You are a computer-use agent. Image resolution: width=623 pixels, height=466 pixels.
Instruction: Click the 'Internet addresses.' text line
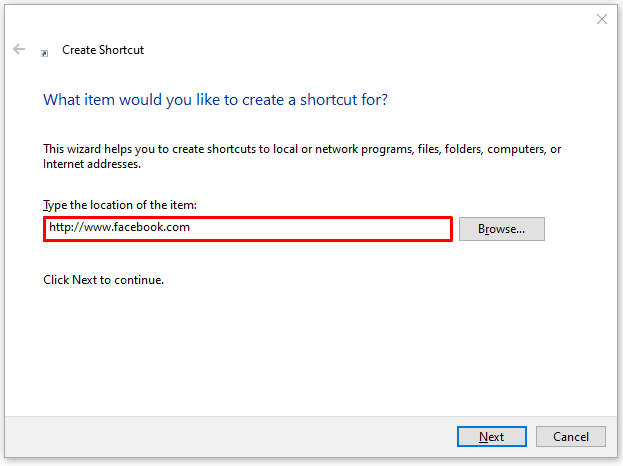[92, 163]
